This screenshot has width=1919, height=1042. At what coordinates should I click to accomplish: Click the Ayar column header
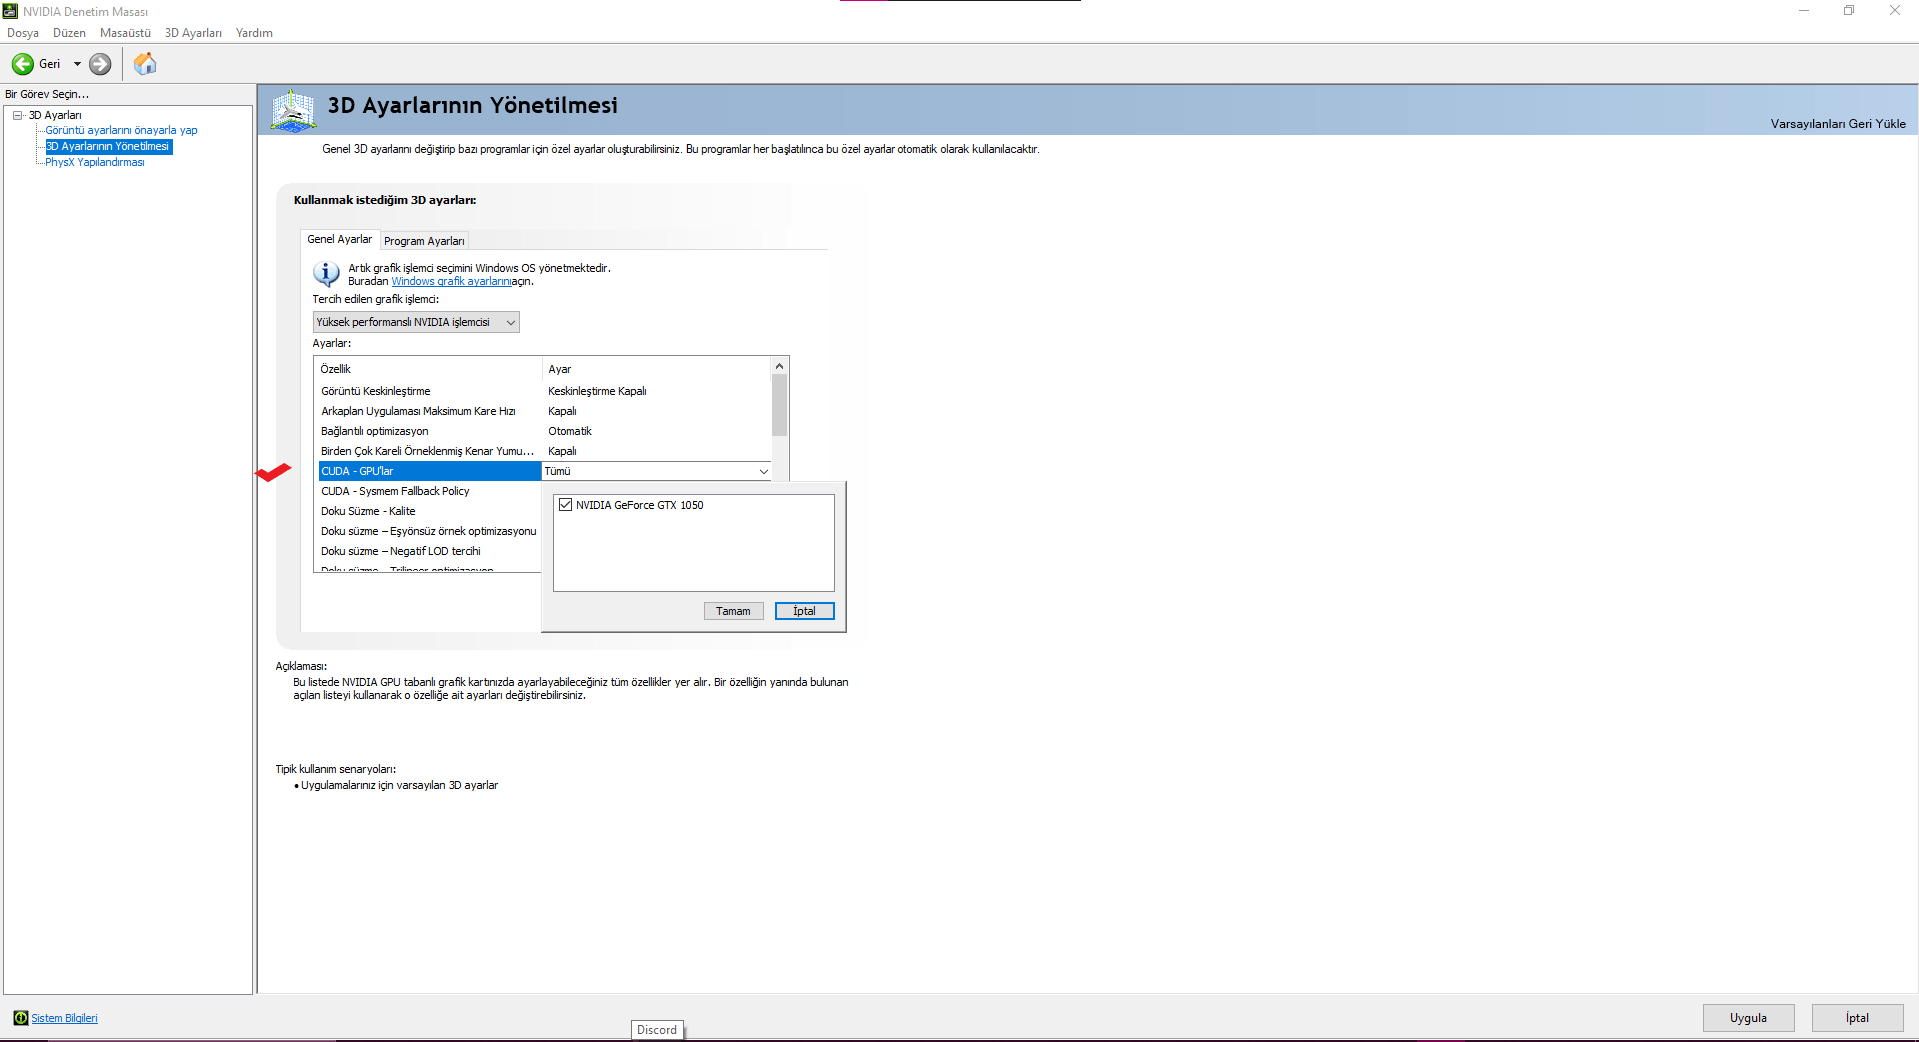[657, 369]
